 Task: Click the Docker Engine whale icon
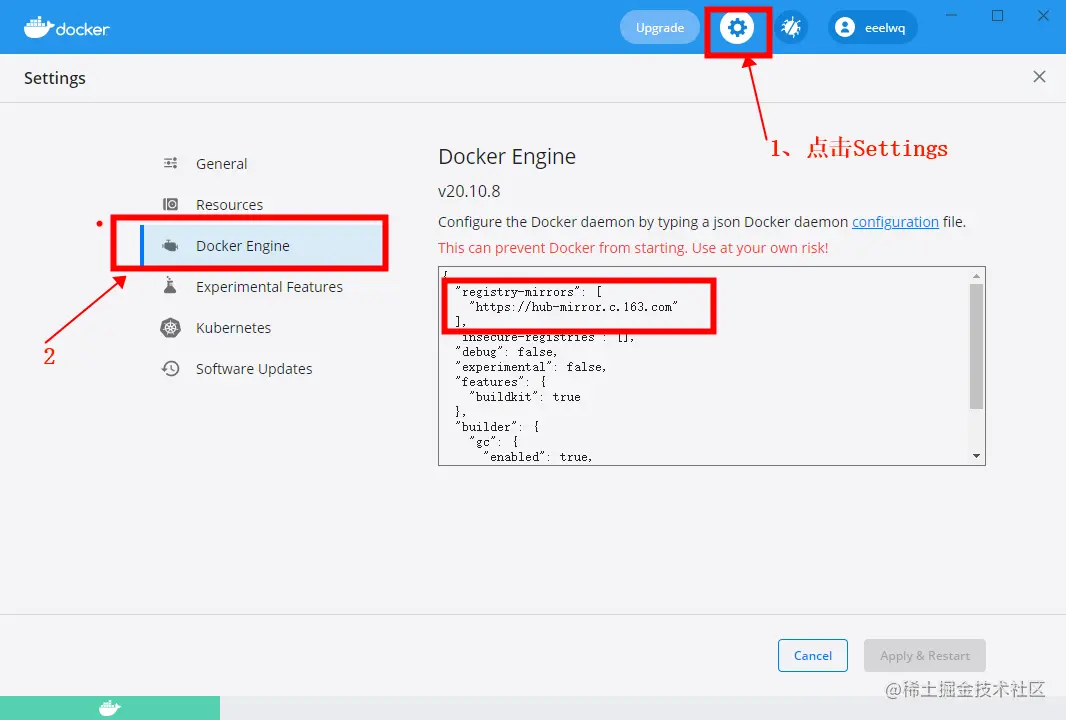(x=171, y=245)
